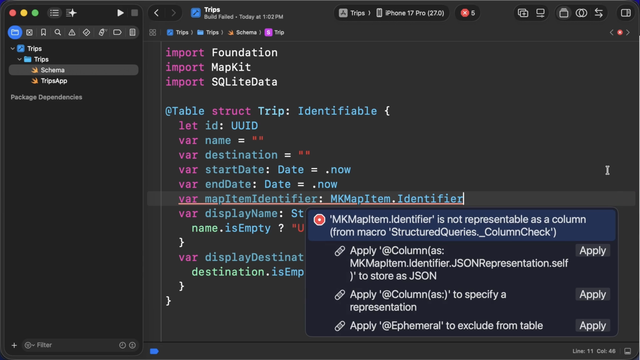Select the Schema file in navigator
The image size is (640, 360).
(73, 70)
